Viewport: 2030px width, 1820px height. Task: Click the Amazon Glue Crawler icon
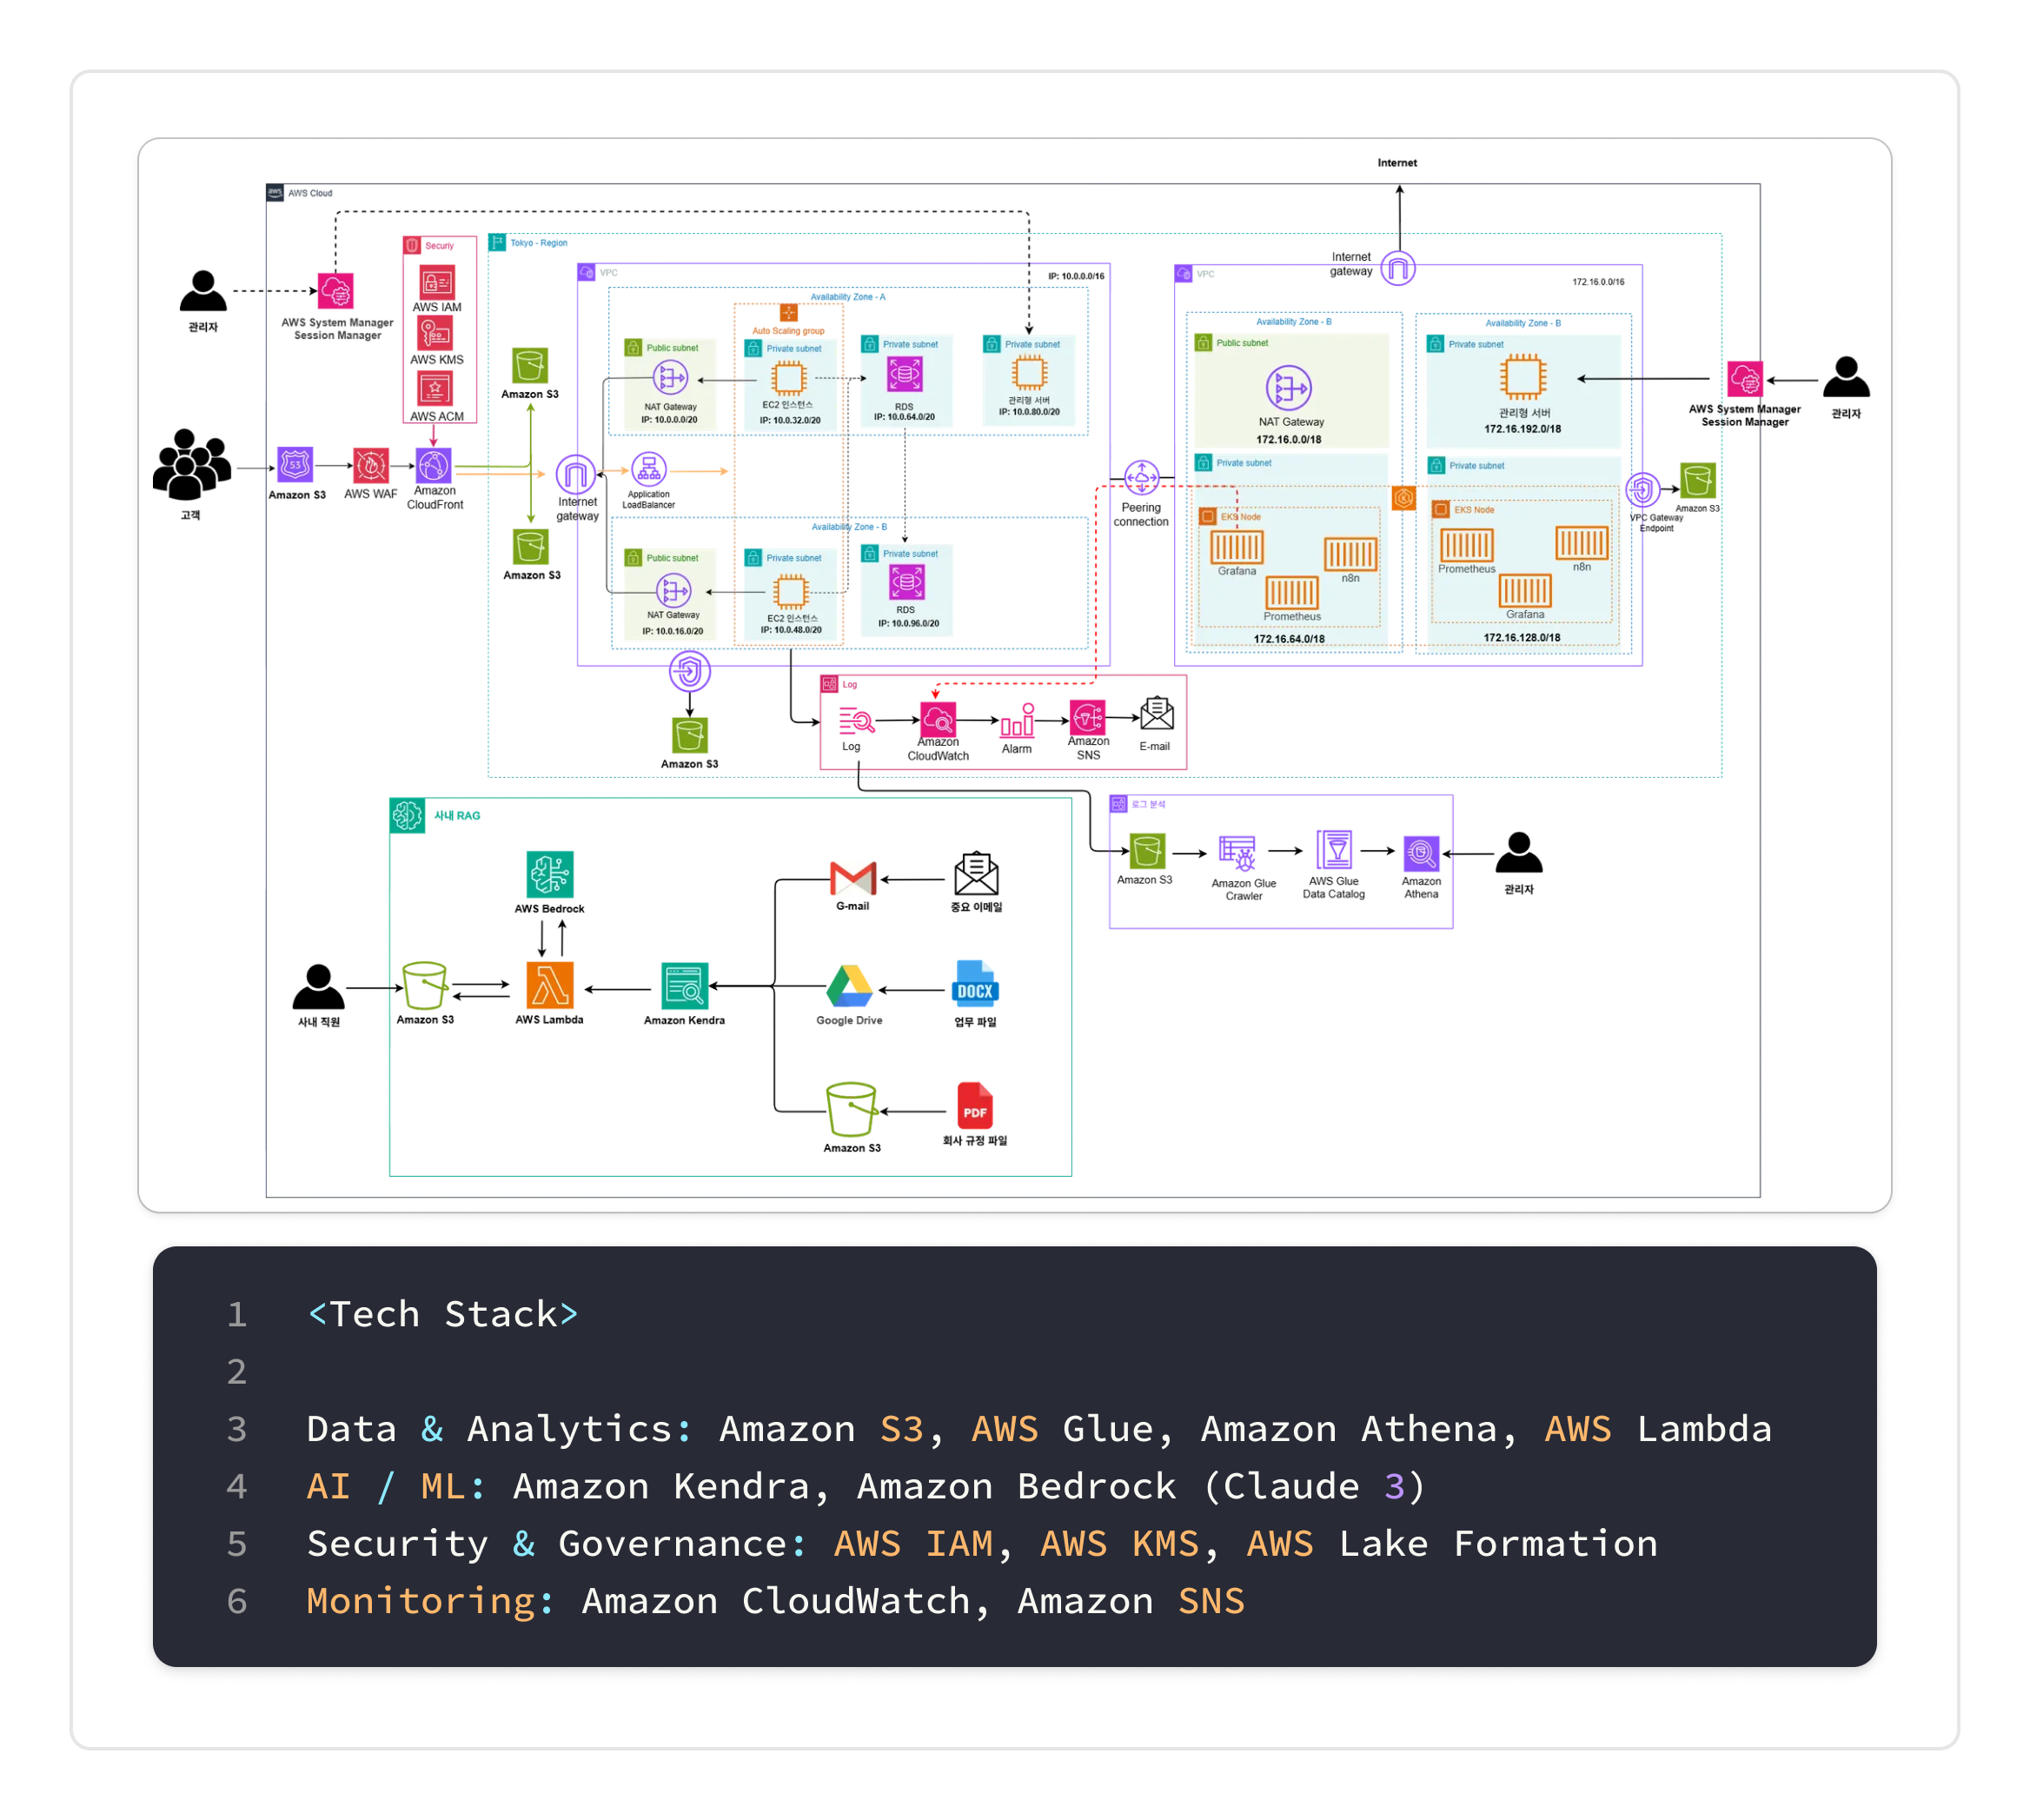click(1237, 854)
